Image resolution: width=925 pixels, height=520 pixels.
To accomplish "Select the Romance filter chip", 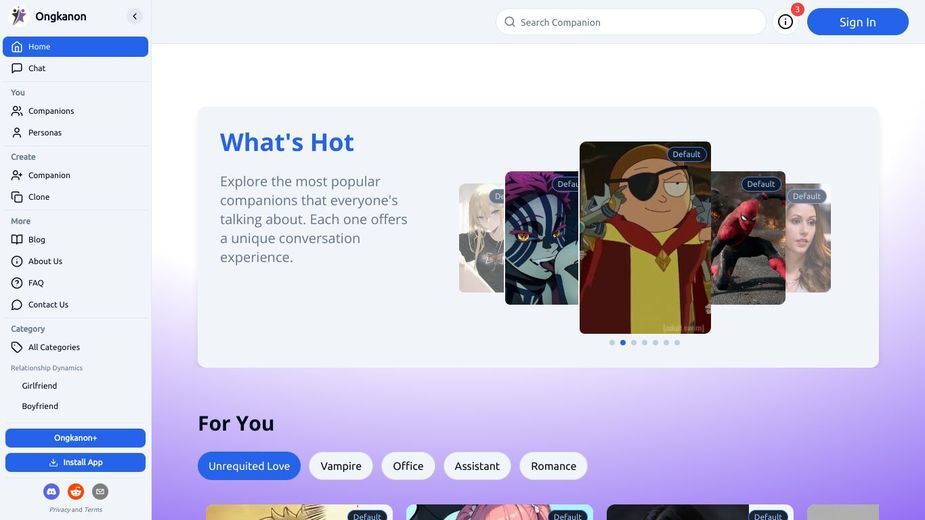I will point(553,466).
